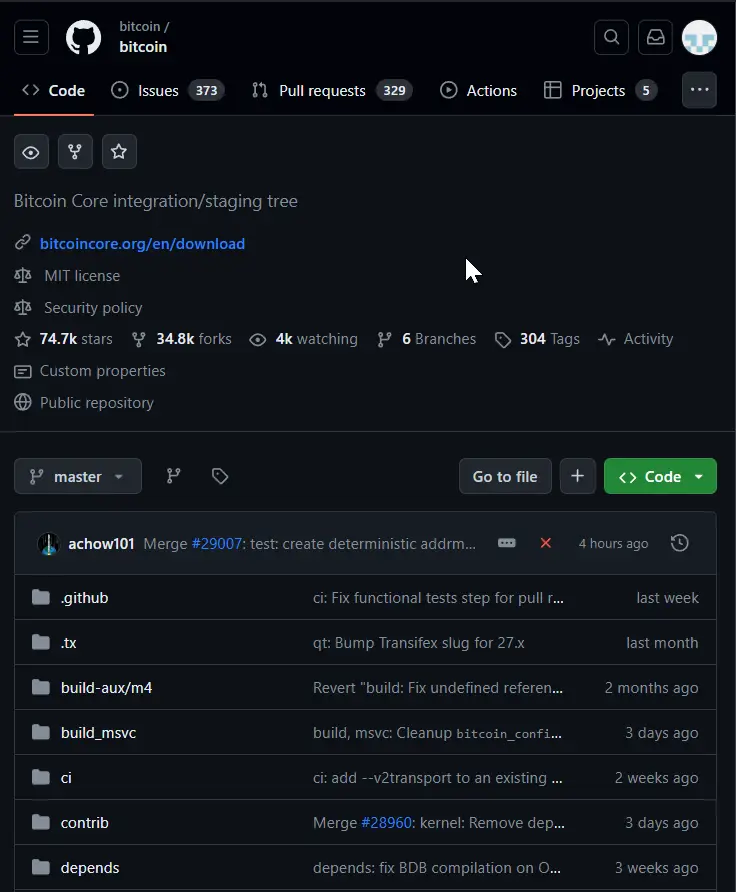Image resolution: width=736 pixels, height=892 pixels.
Task: Open commit history clock icon
Action: tap(680, 543)
